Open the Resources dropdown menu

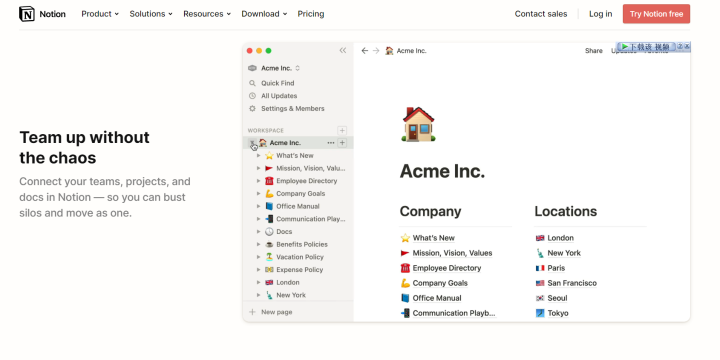[207, 14]
